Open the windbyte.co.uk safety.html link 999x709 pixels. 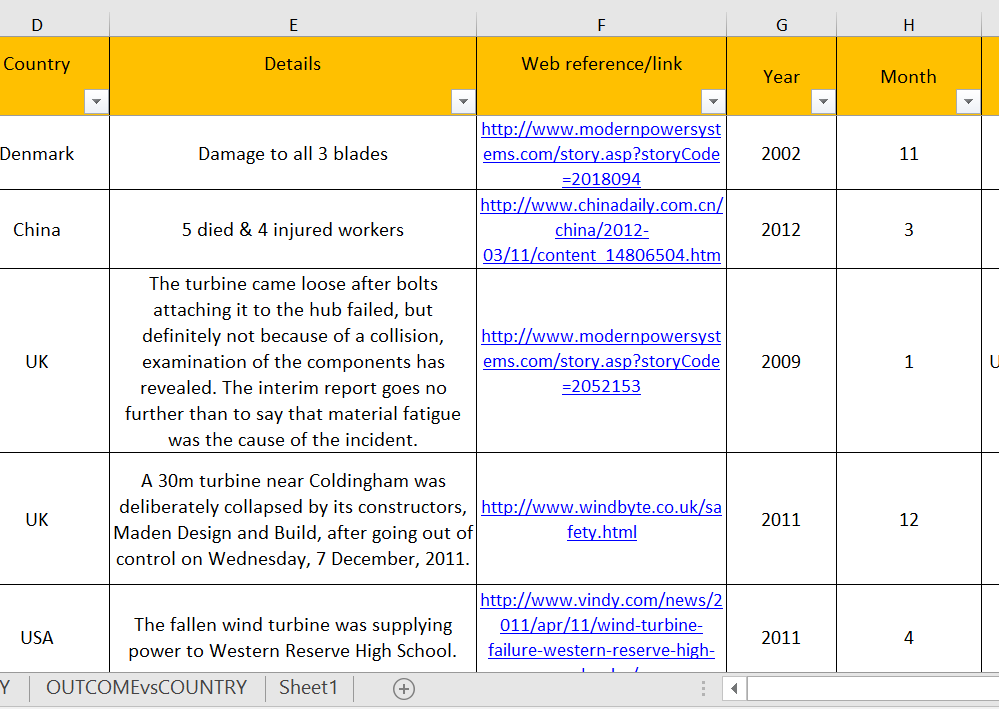(601, 520)
